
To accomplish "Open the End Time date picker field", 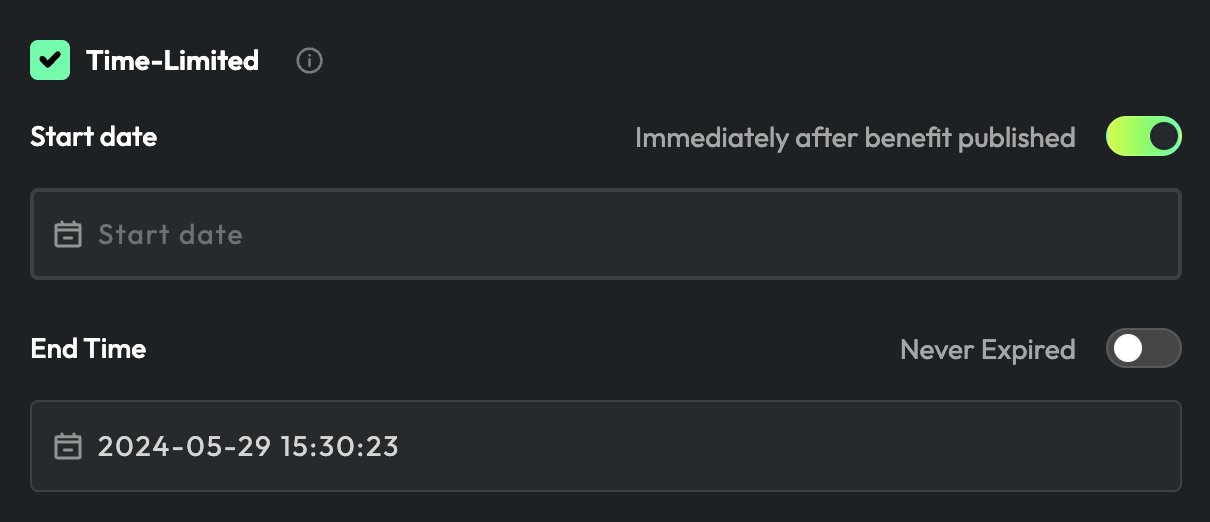I will pos(700,446).
